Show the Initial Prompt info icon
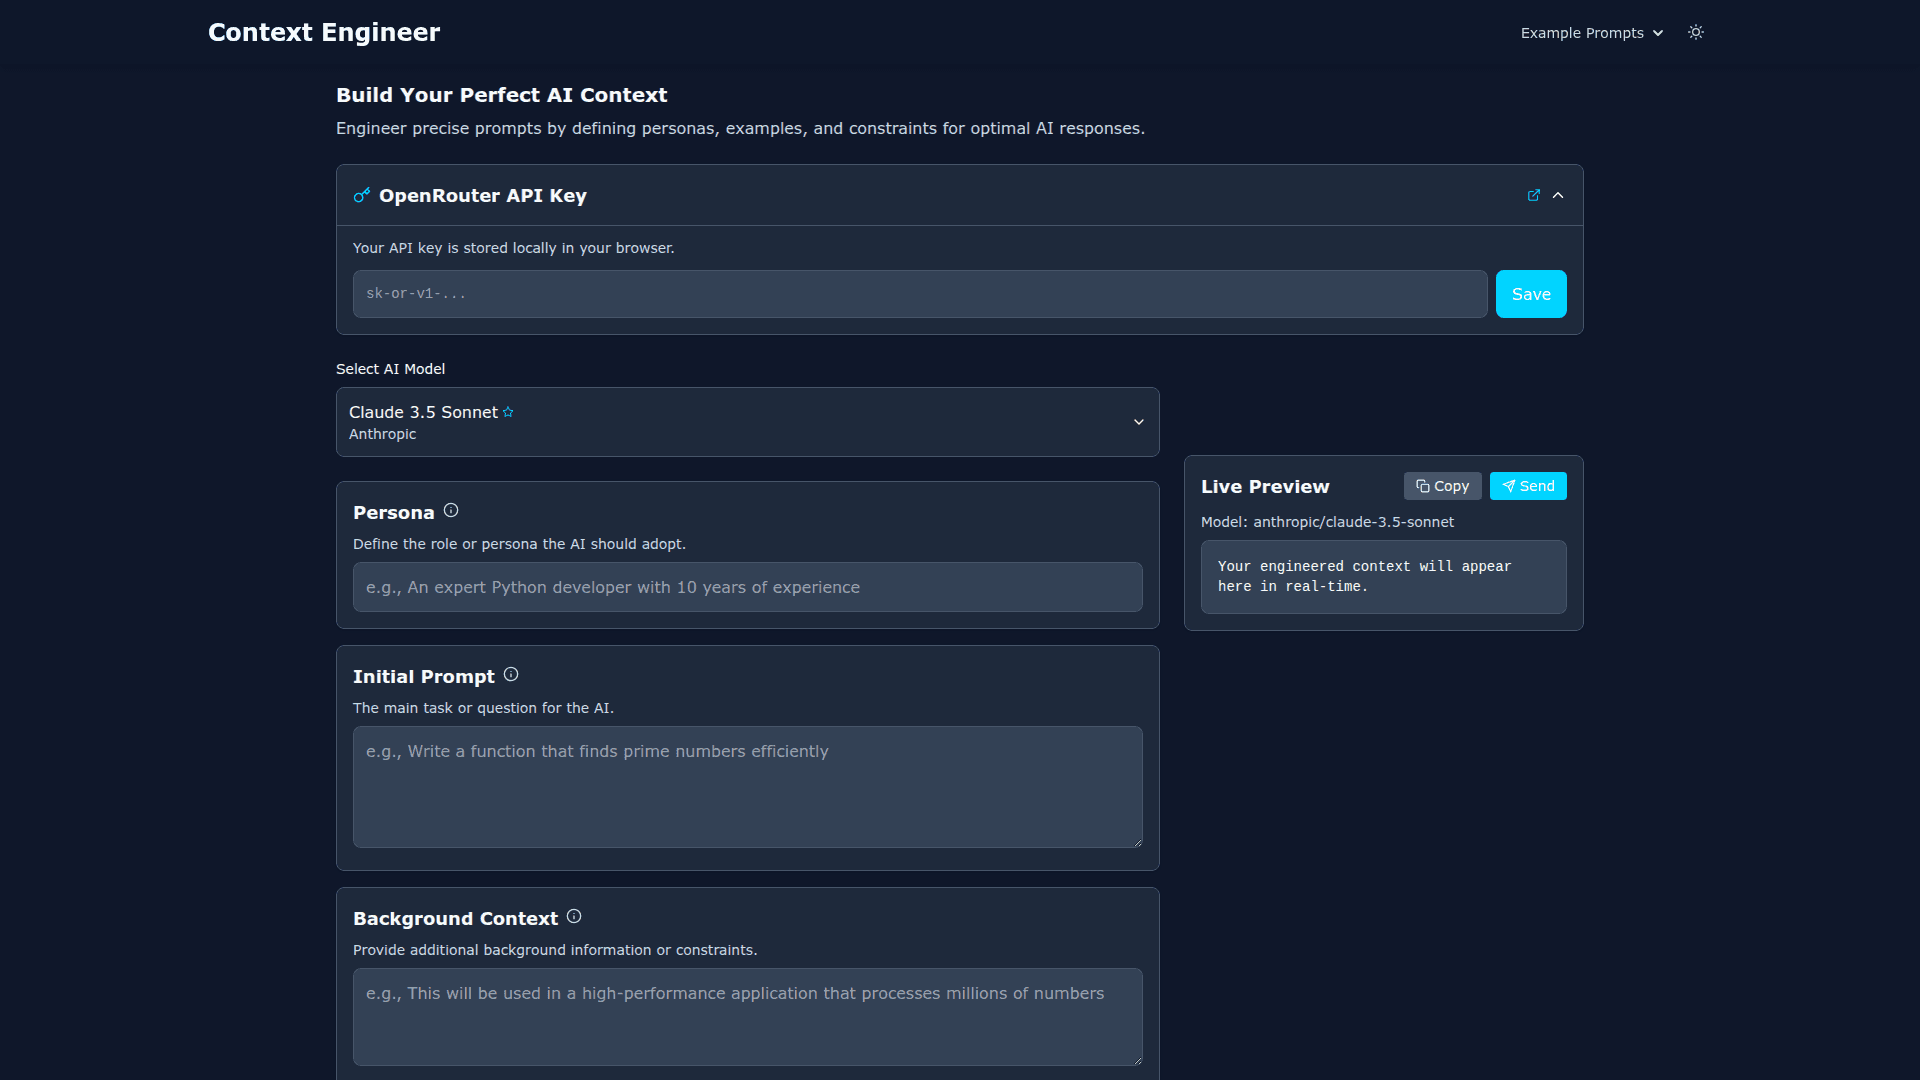 pyautogui.click(x=511, y=675)
